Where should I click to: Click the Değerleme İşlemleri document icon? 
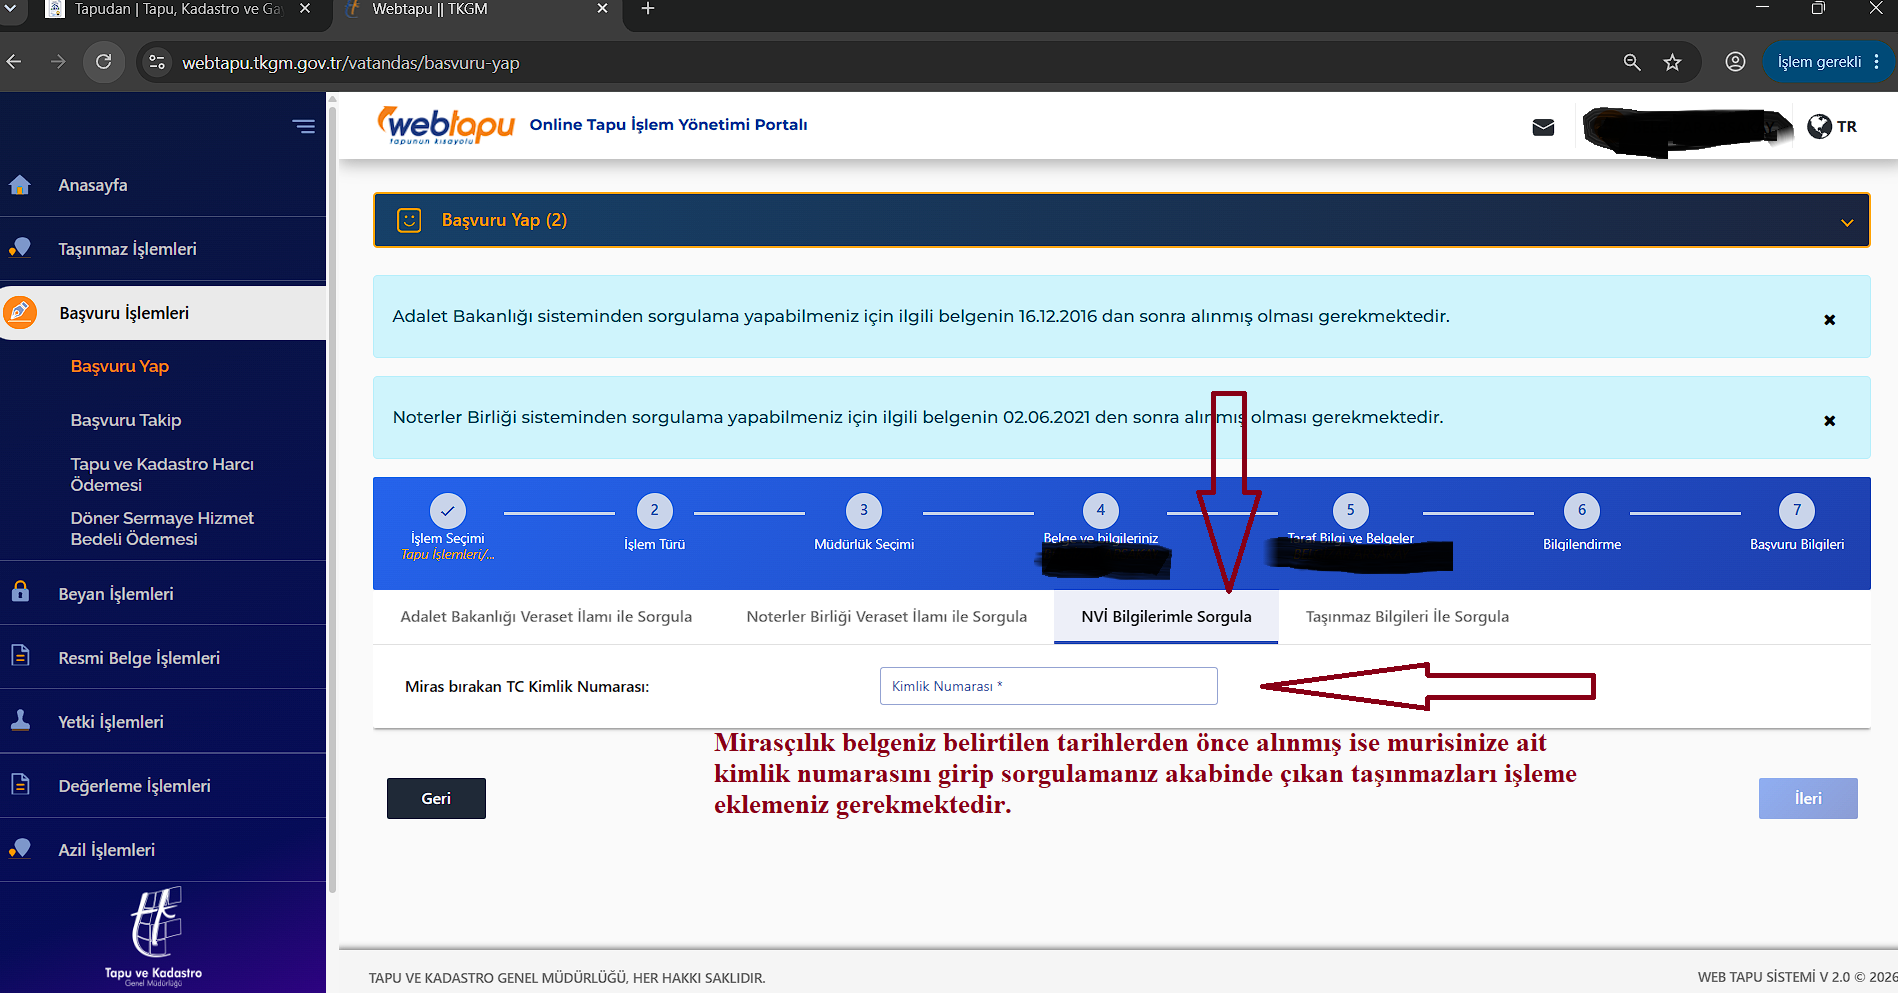(x=19, y=784)
